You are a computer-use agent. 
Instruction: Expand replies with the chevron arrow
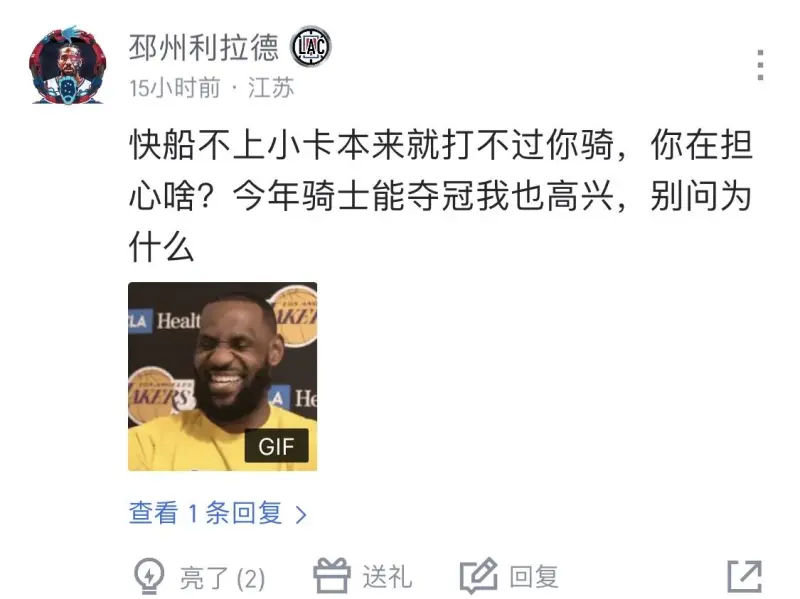[301, 514]
